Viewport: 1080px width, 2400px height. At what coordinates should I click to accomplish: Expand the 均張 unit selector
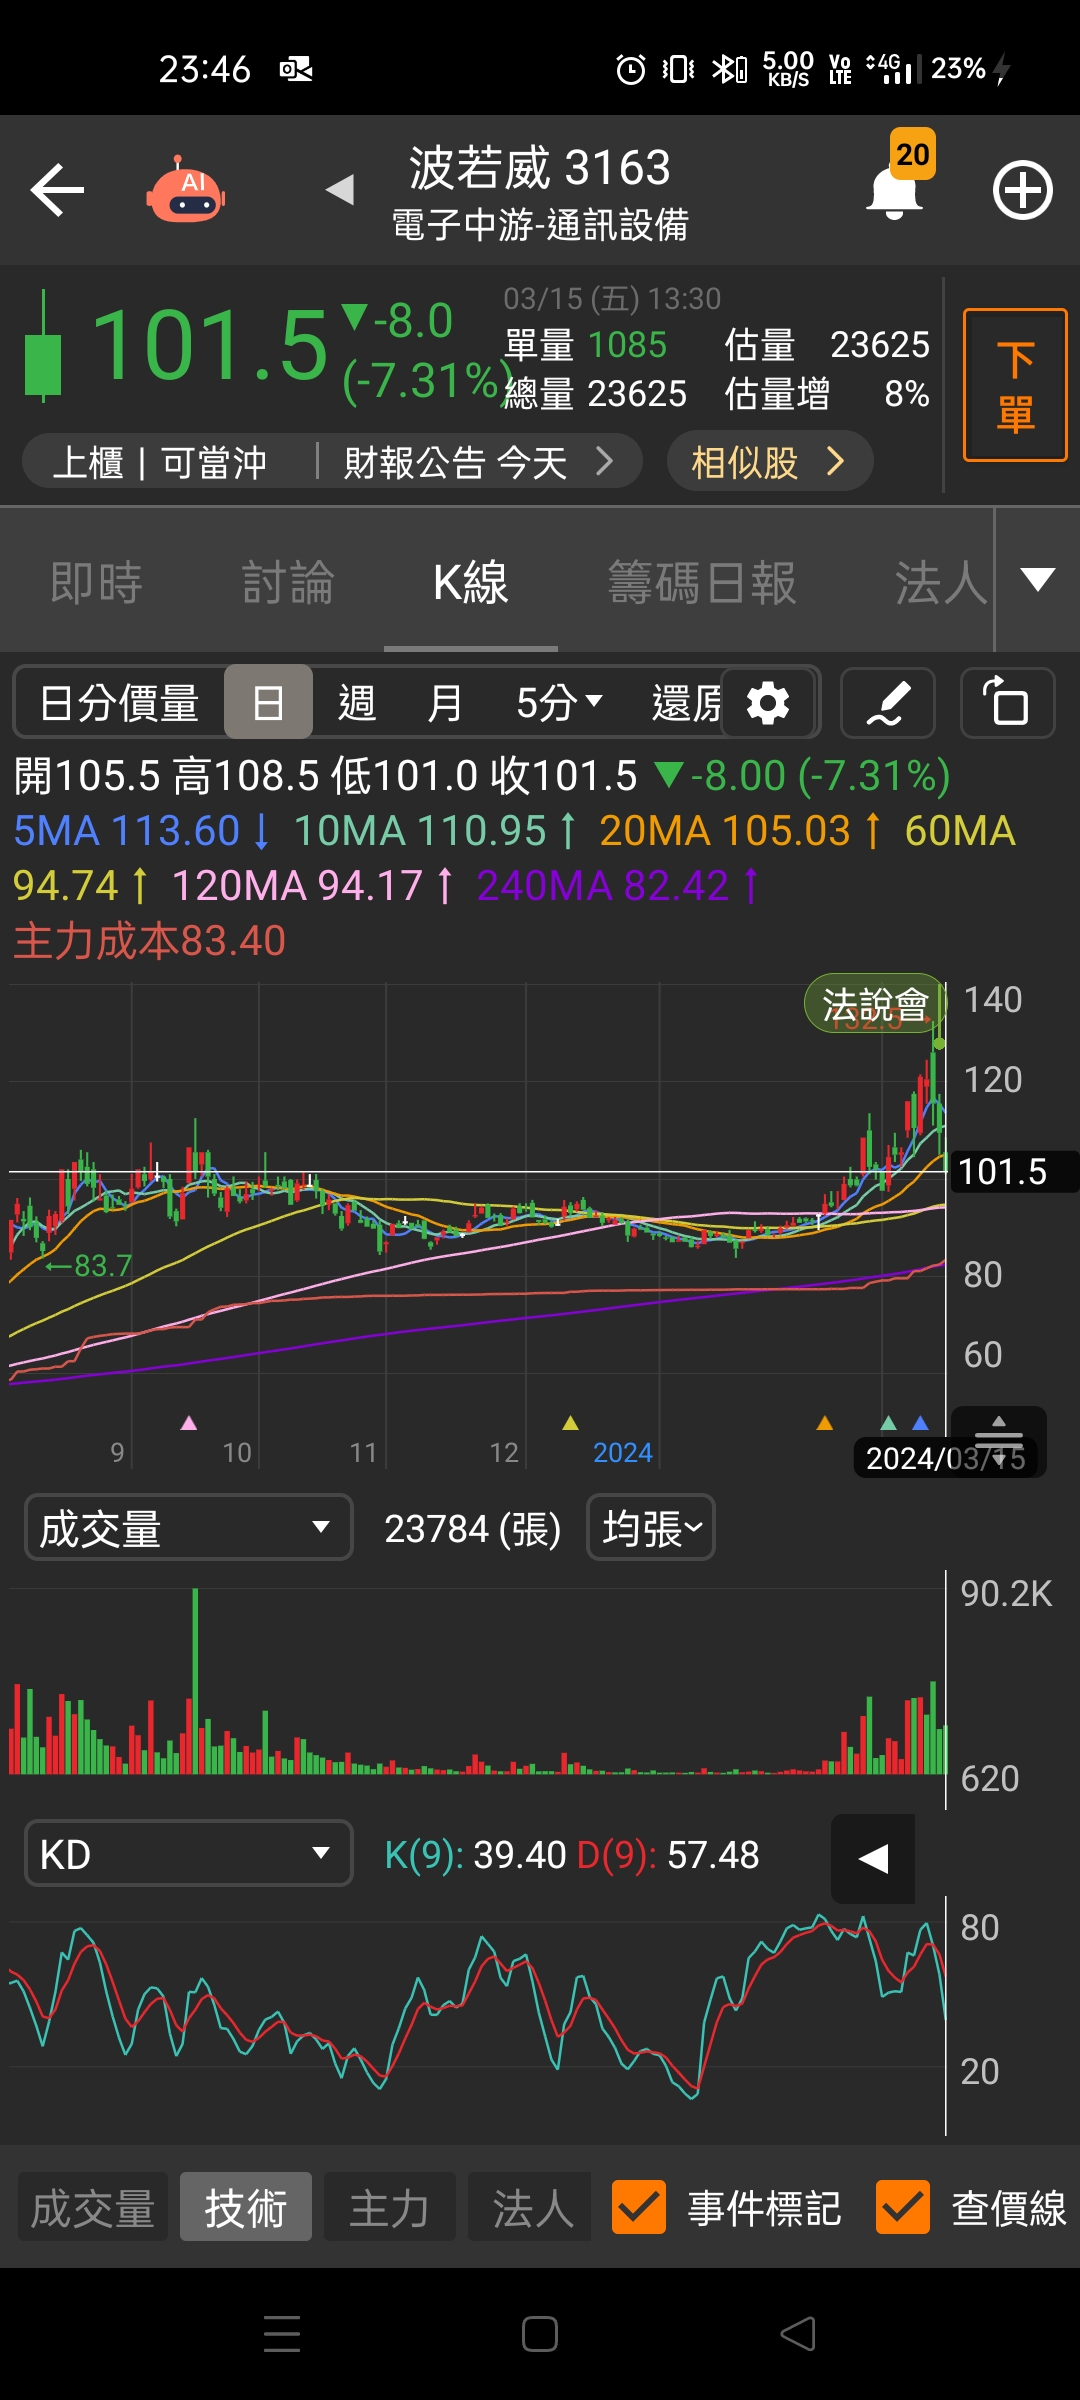coord(651,1528)
